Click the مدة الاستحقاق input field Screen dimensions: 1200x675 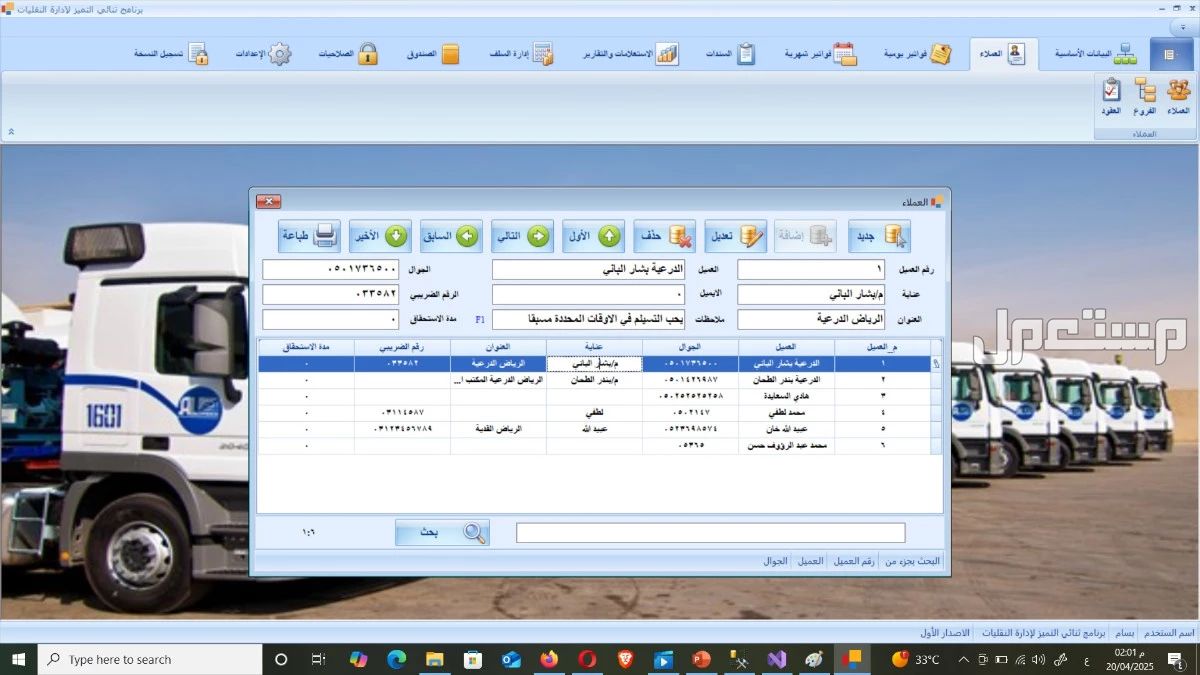pyautogui.click(x=331, y=319)
